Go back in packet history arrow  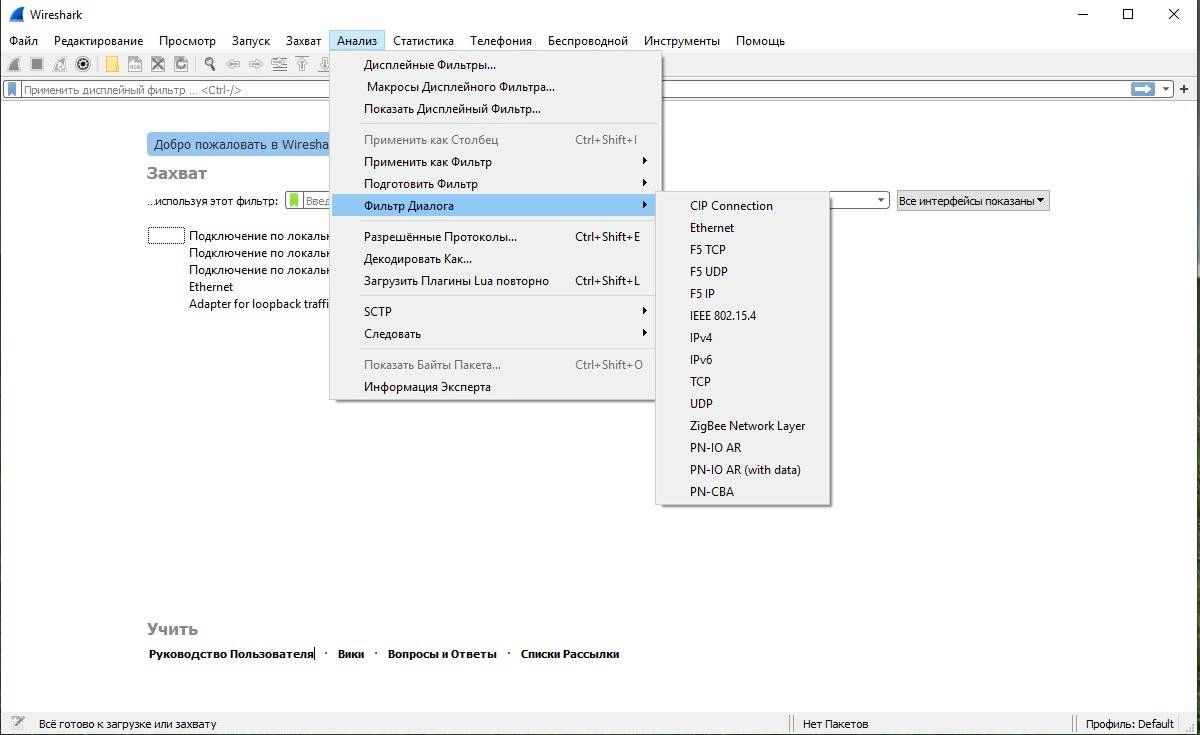[x=233, y=64]
